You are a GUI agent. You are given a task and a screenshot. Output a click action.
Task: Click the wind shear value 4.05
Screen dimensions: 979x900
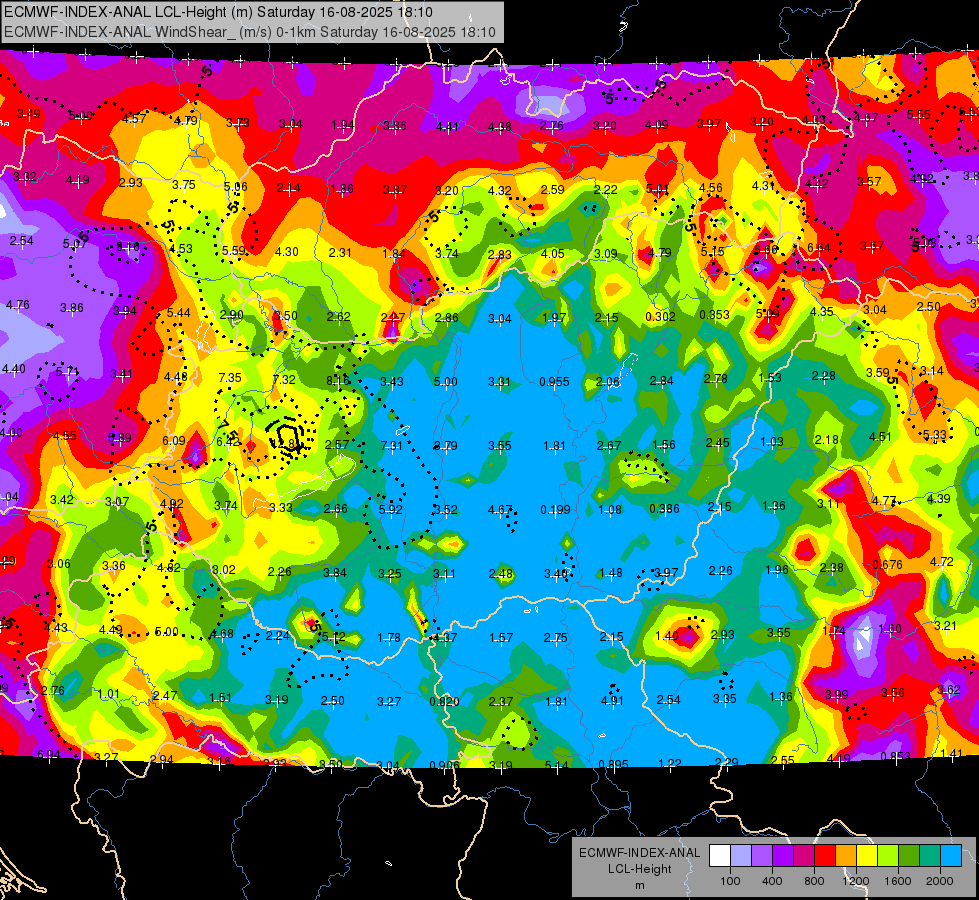(553, 254)
